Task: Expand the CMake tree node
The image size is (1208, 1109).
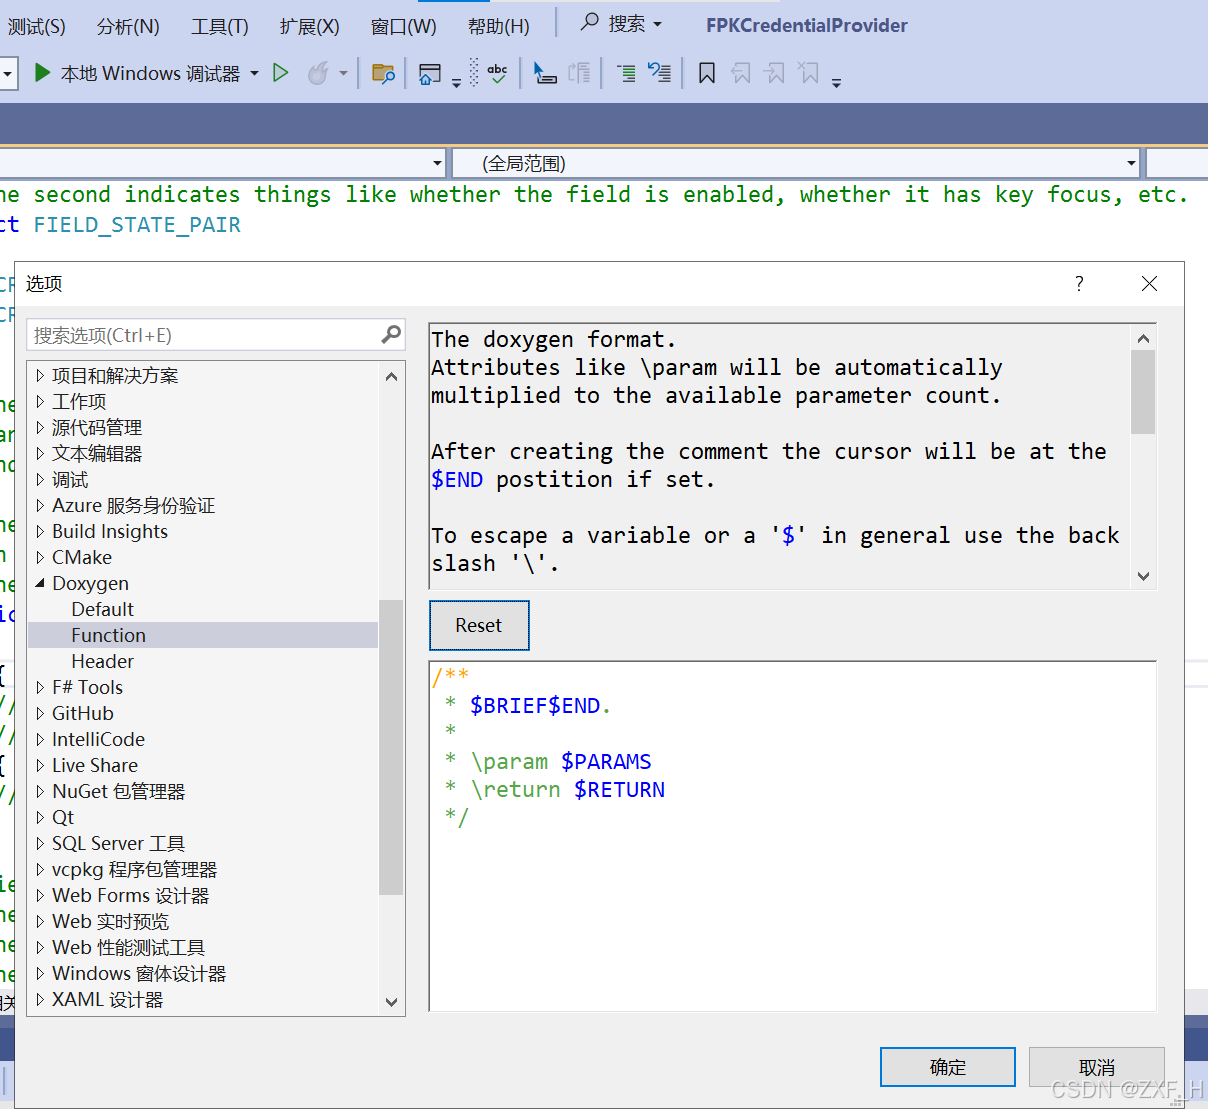Action: (x=40, y=558)
